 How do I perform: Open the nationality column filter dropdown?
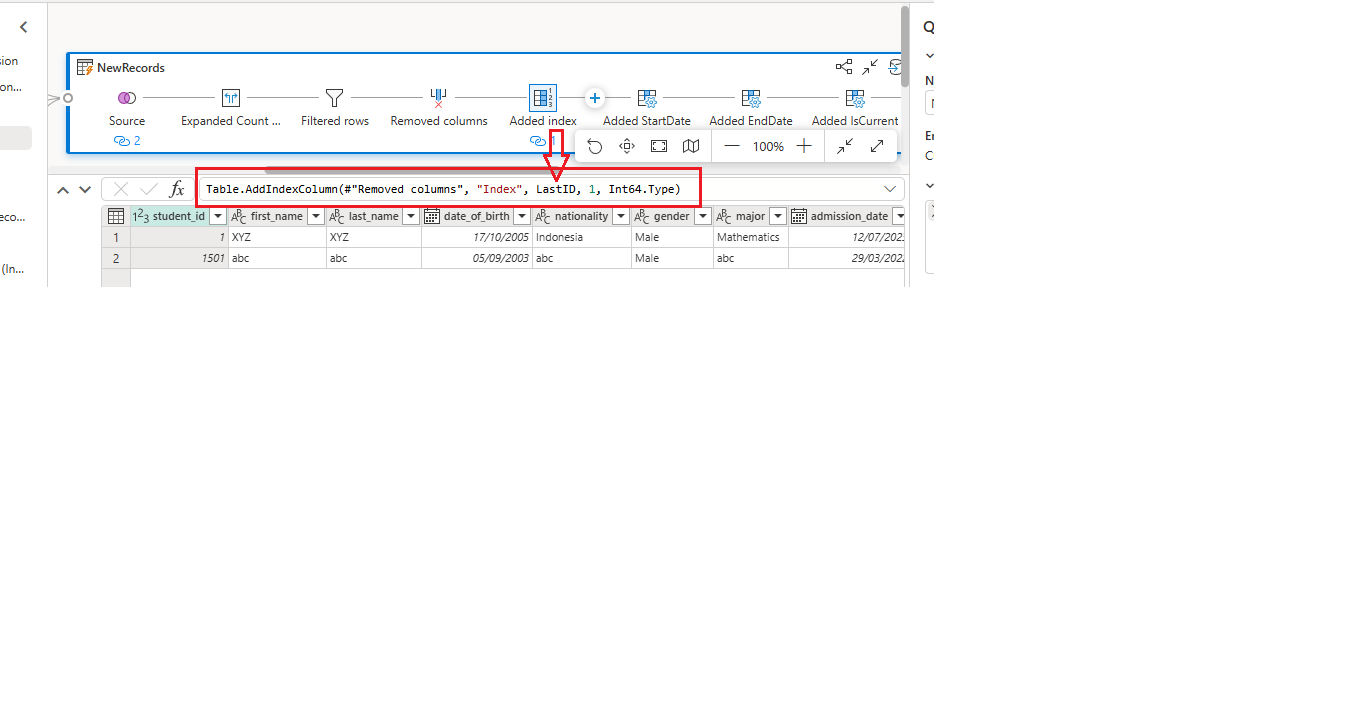coord(621,216)
